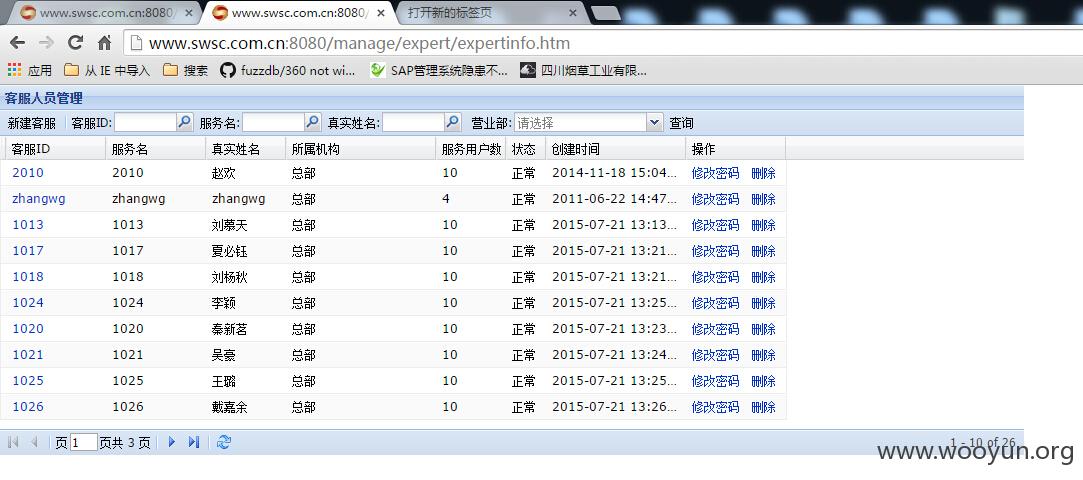Delete the customer 1026 row
The width and height of the screenshot is (1083, 480).
(763, 407)
